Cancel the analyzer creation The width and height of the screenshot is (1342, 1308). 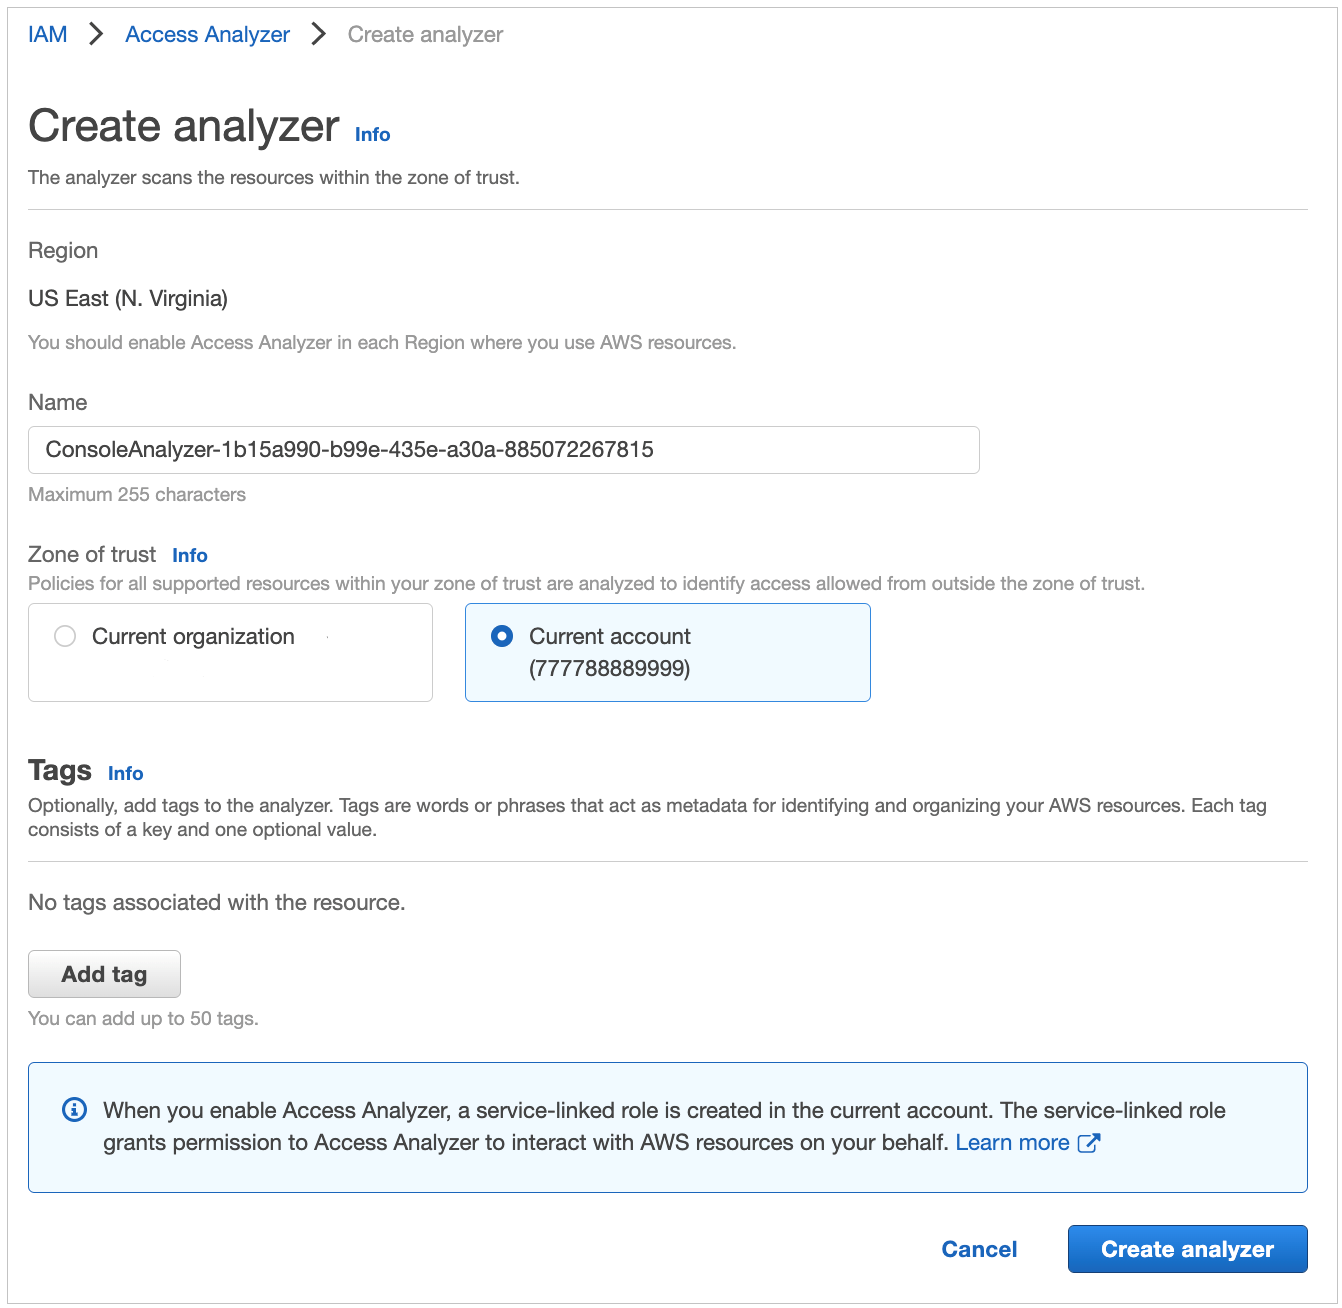(x=978, y=1249)
